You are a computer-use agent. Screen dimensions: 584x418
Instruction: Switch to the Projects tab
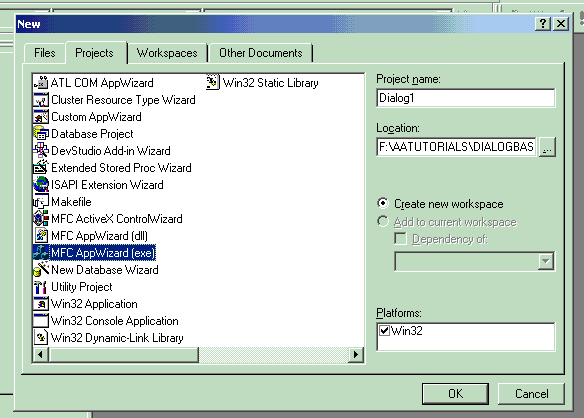[x=95, y=53]
